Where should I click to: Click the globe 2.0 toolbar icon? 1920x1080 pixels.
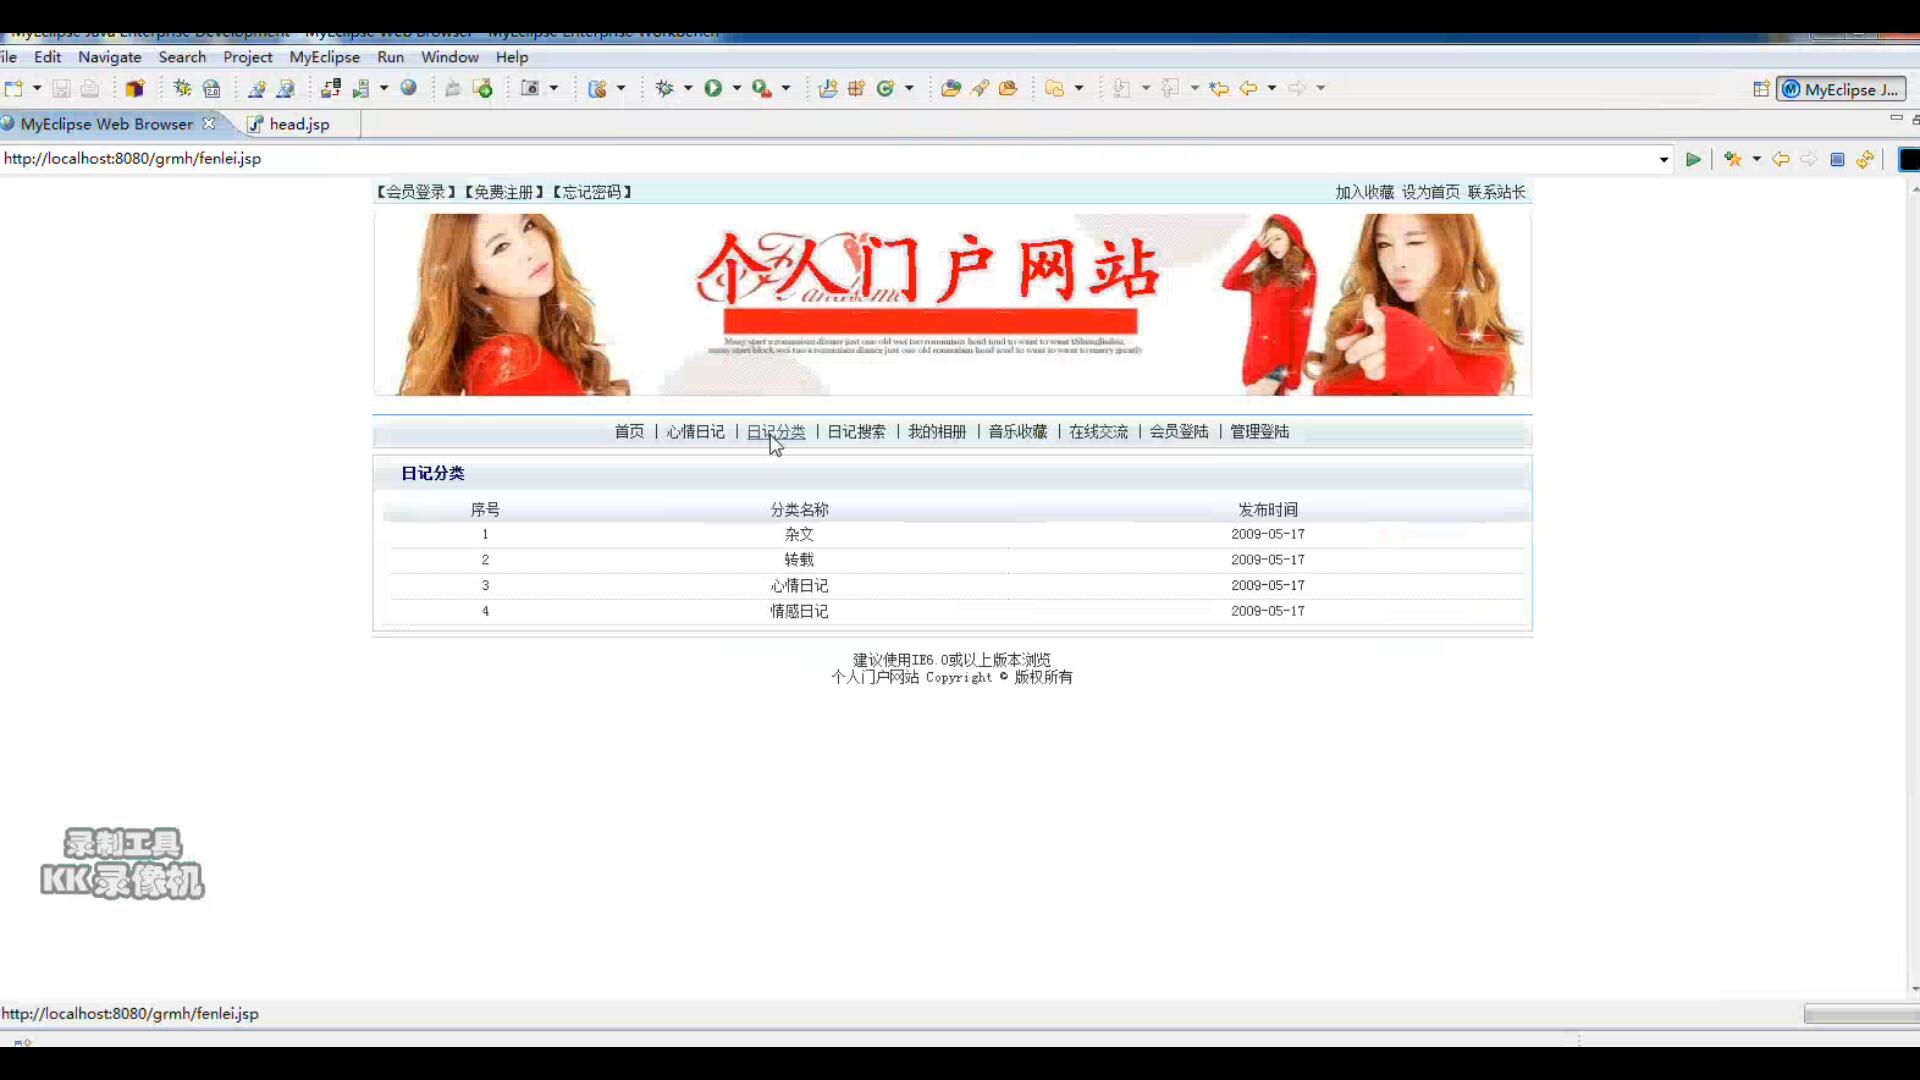211,88
